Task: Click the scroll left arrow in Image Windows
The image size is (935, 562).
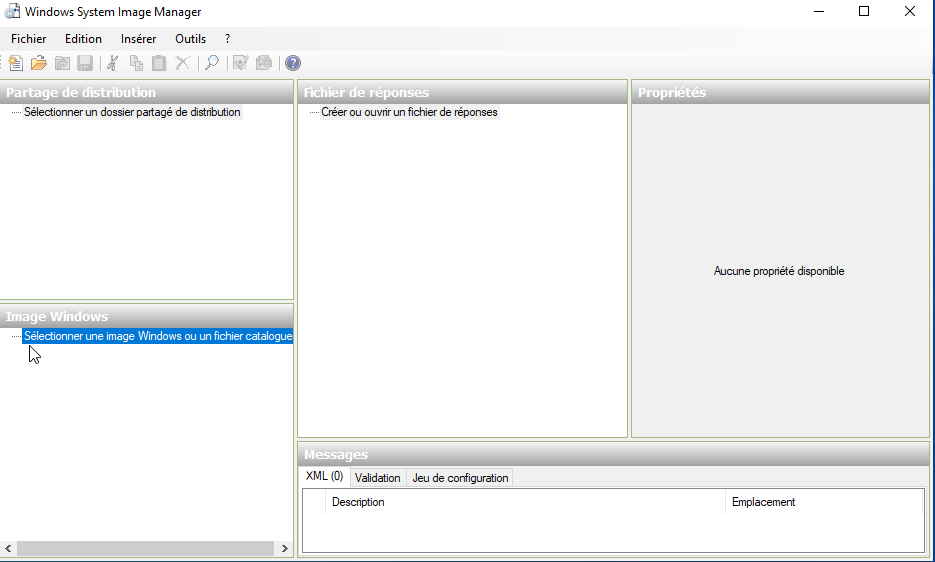Action: tap(8, 548)
